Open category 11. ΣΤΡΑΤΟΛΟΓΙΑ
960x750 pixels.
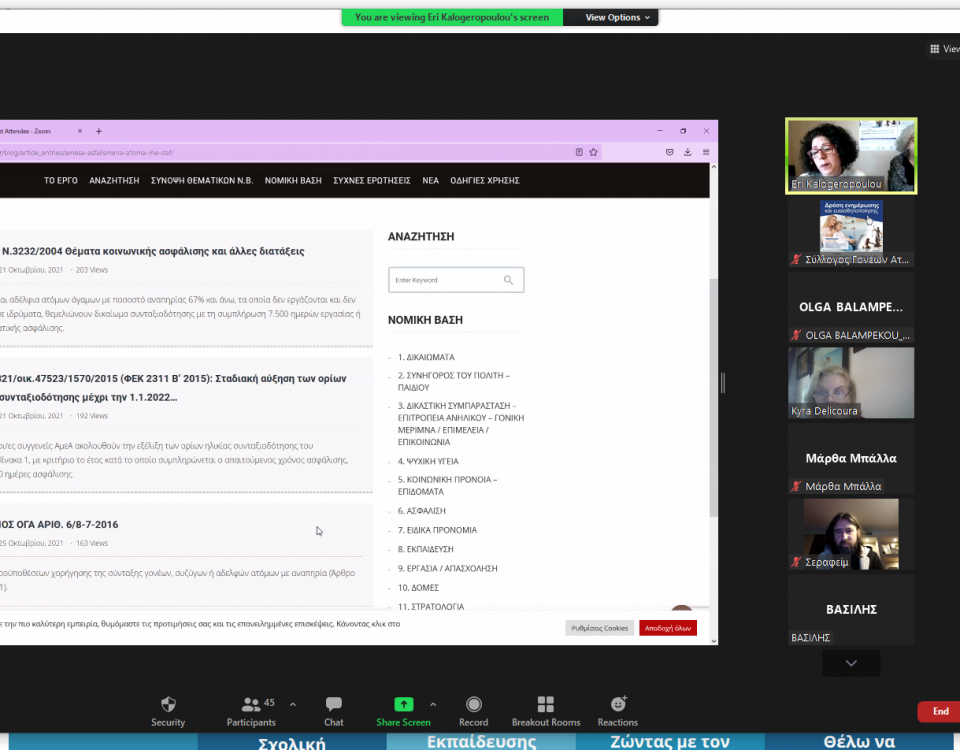coord(431,606)
